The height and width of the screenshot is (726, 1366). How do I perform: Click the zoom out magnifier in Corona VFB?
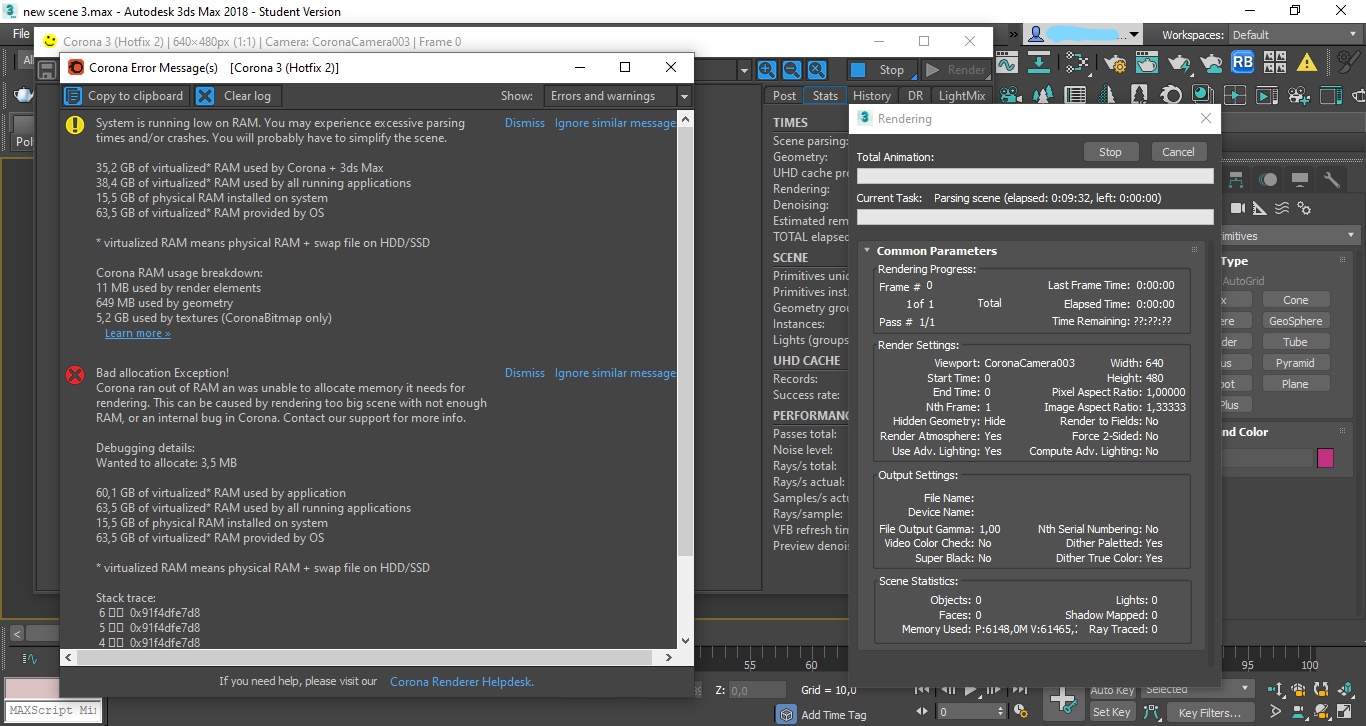click(x=792, y=70)
